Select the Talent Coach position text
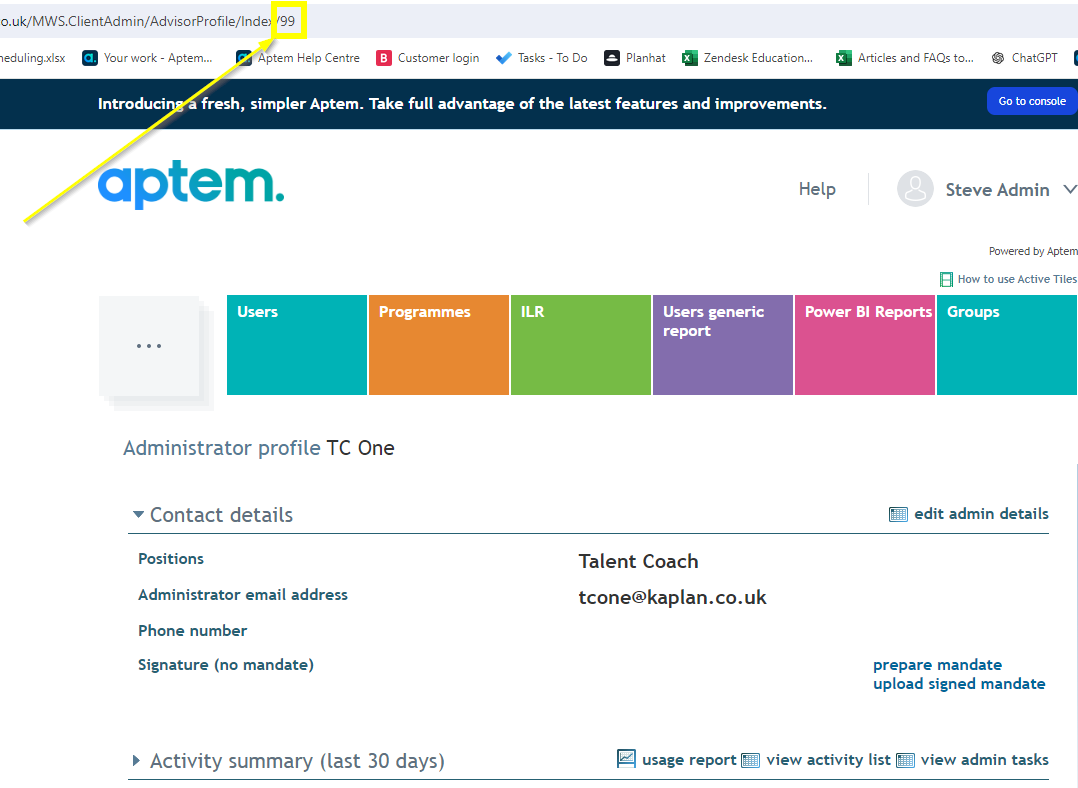The width and height of the screenshot is (1078, 788). [x=638, y=562]
